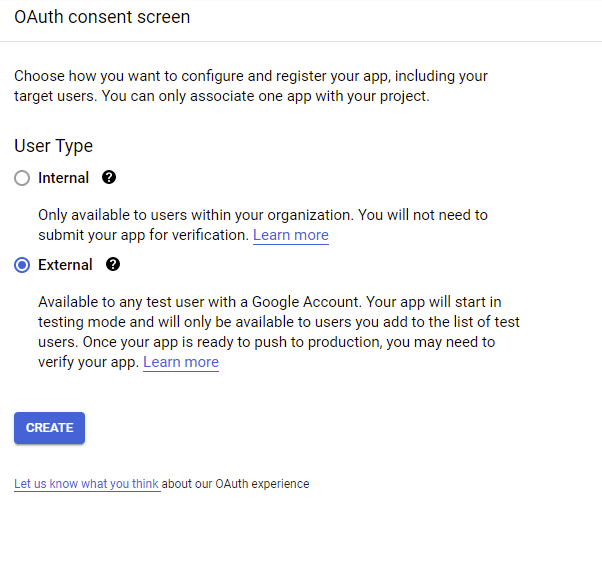602x566 pixels.
Task: Select the External user type radio button
Action: [22, 266]
